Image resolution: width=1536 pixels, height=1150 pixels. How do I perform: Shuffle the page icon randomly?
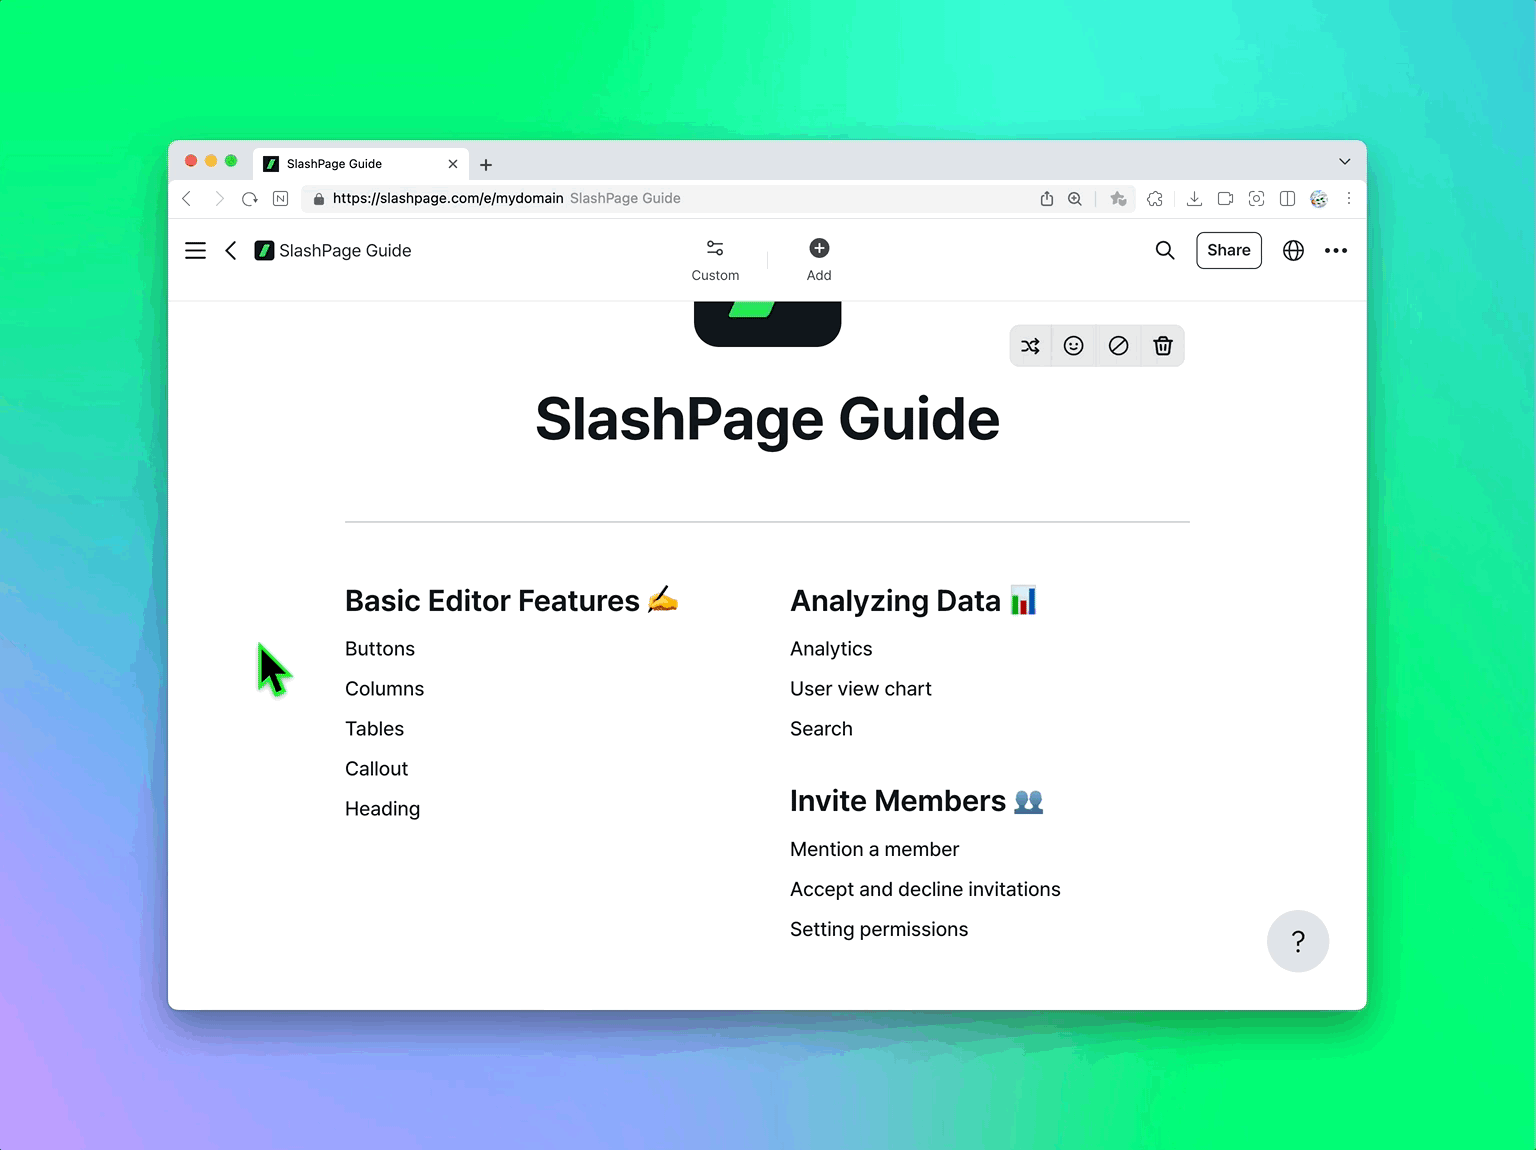(x=1031, y=346)
